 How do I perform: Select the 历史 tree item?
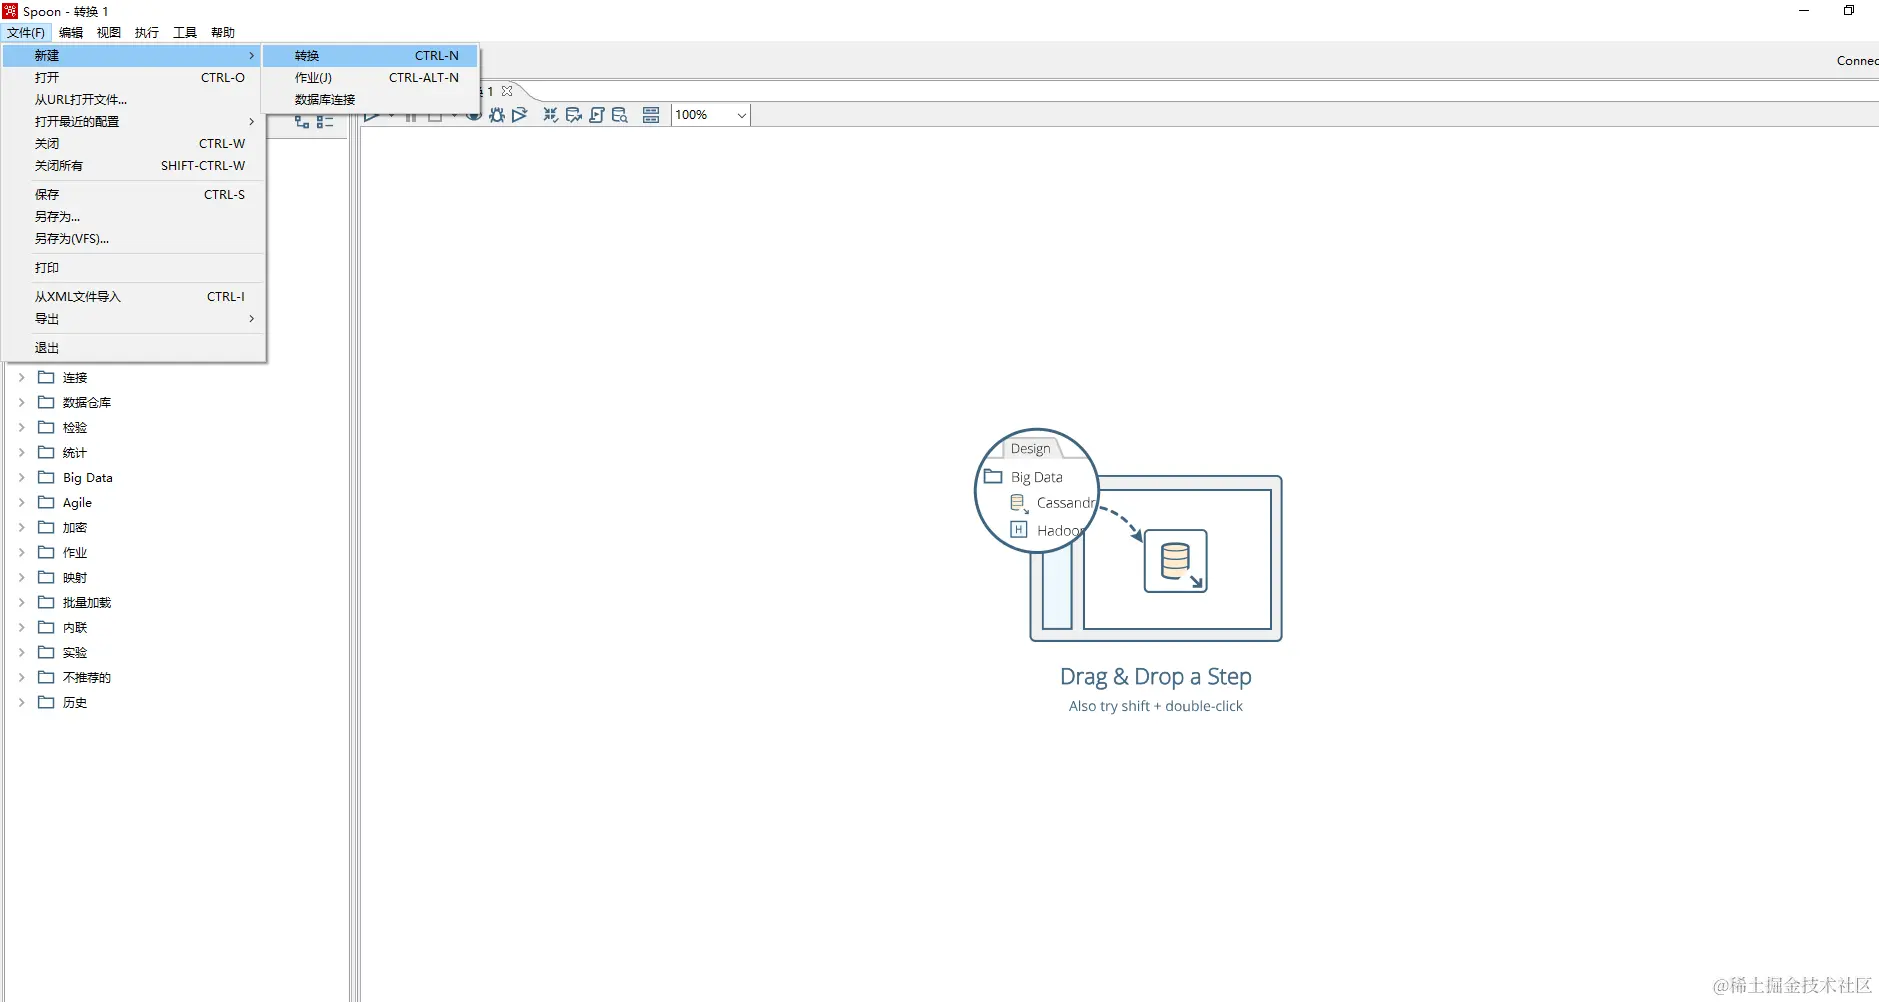click(75, 703)
